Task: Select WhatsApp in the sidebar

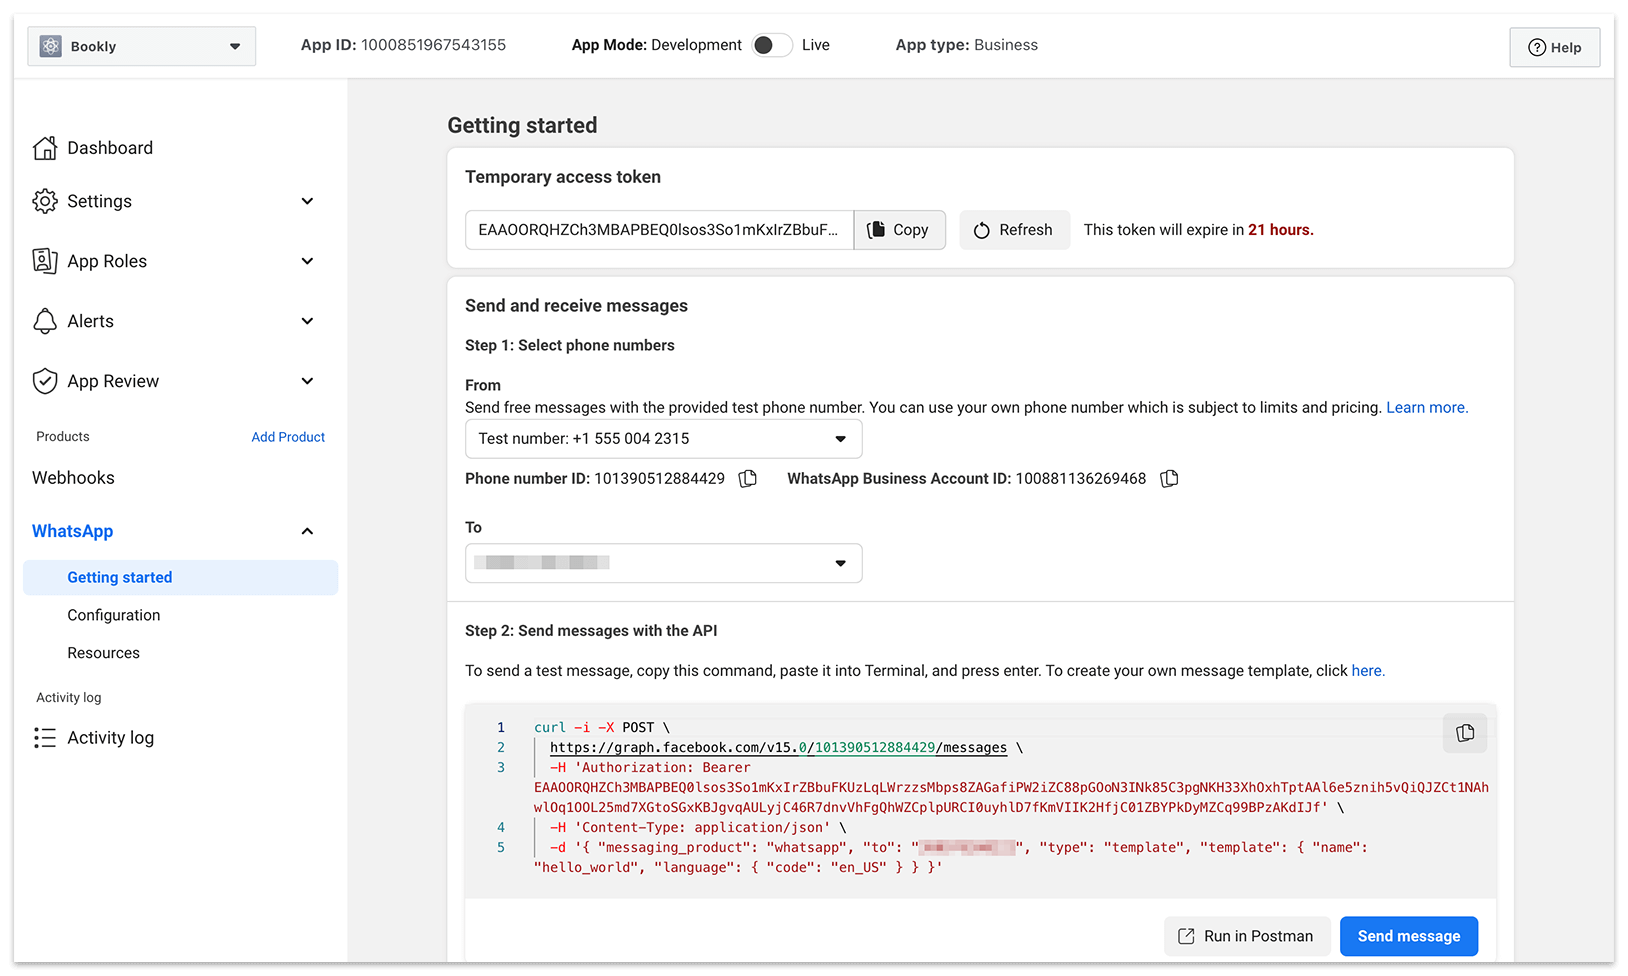Action: [72, 531]
